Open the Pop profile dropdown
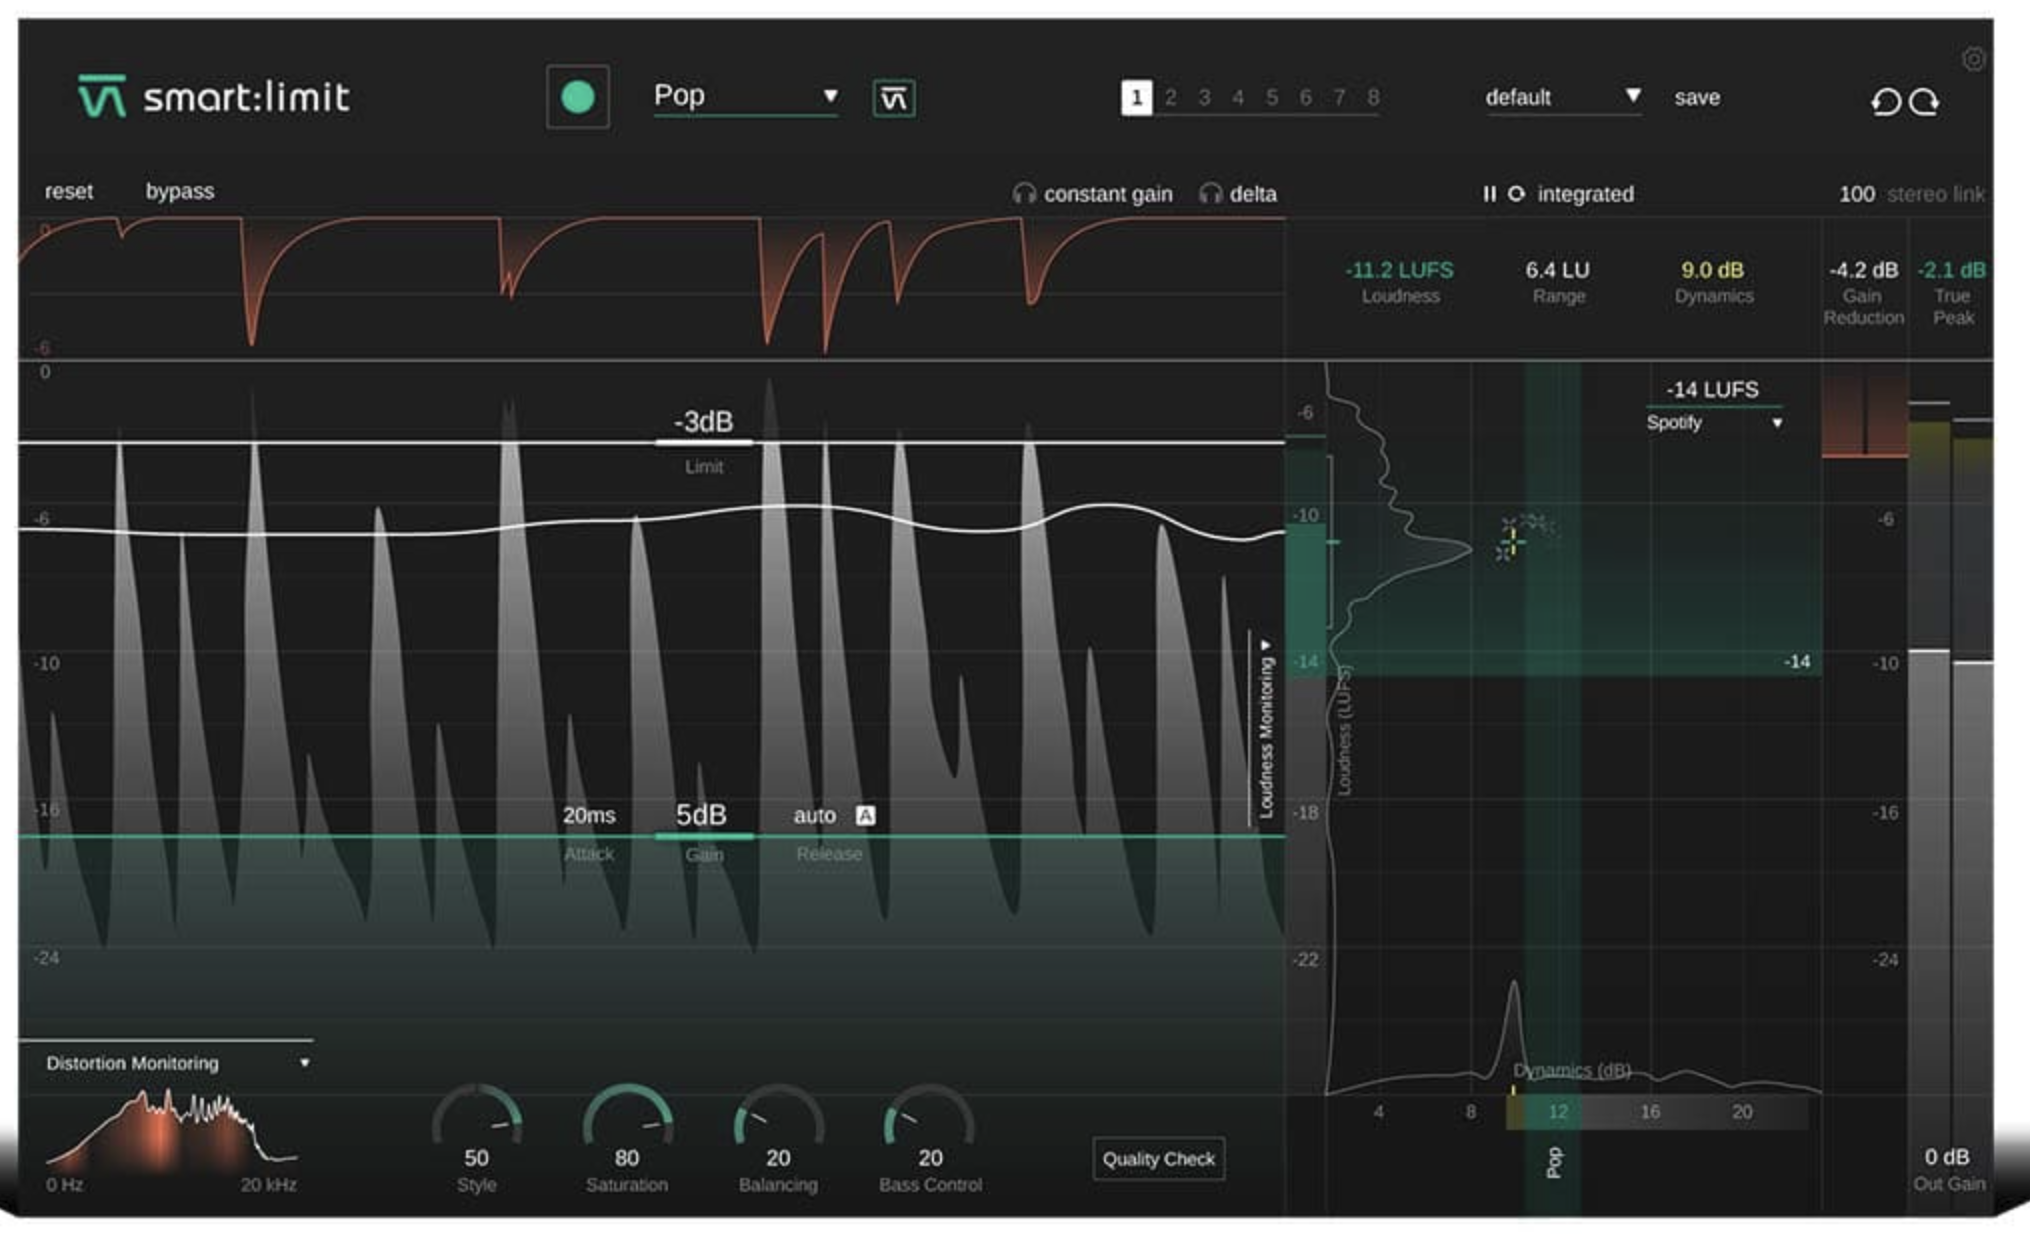This screenshot has height=1234, width=2030. pyautogui.click(x=745, y=96)
